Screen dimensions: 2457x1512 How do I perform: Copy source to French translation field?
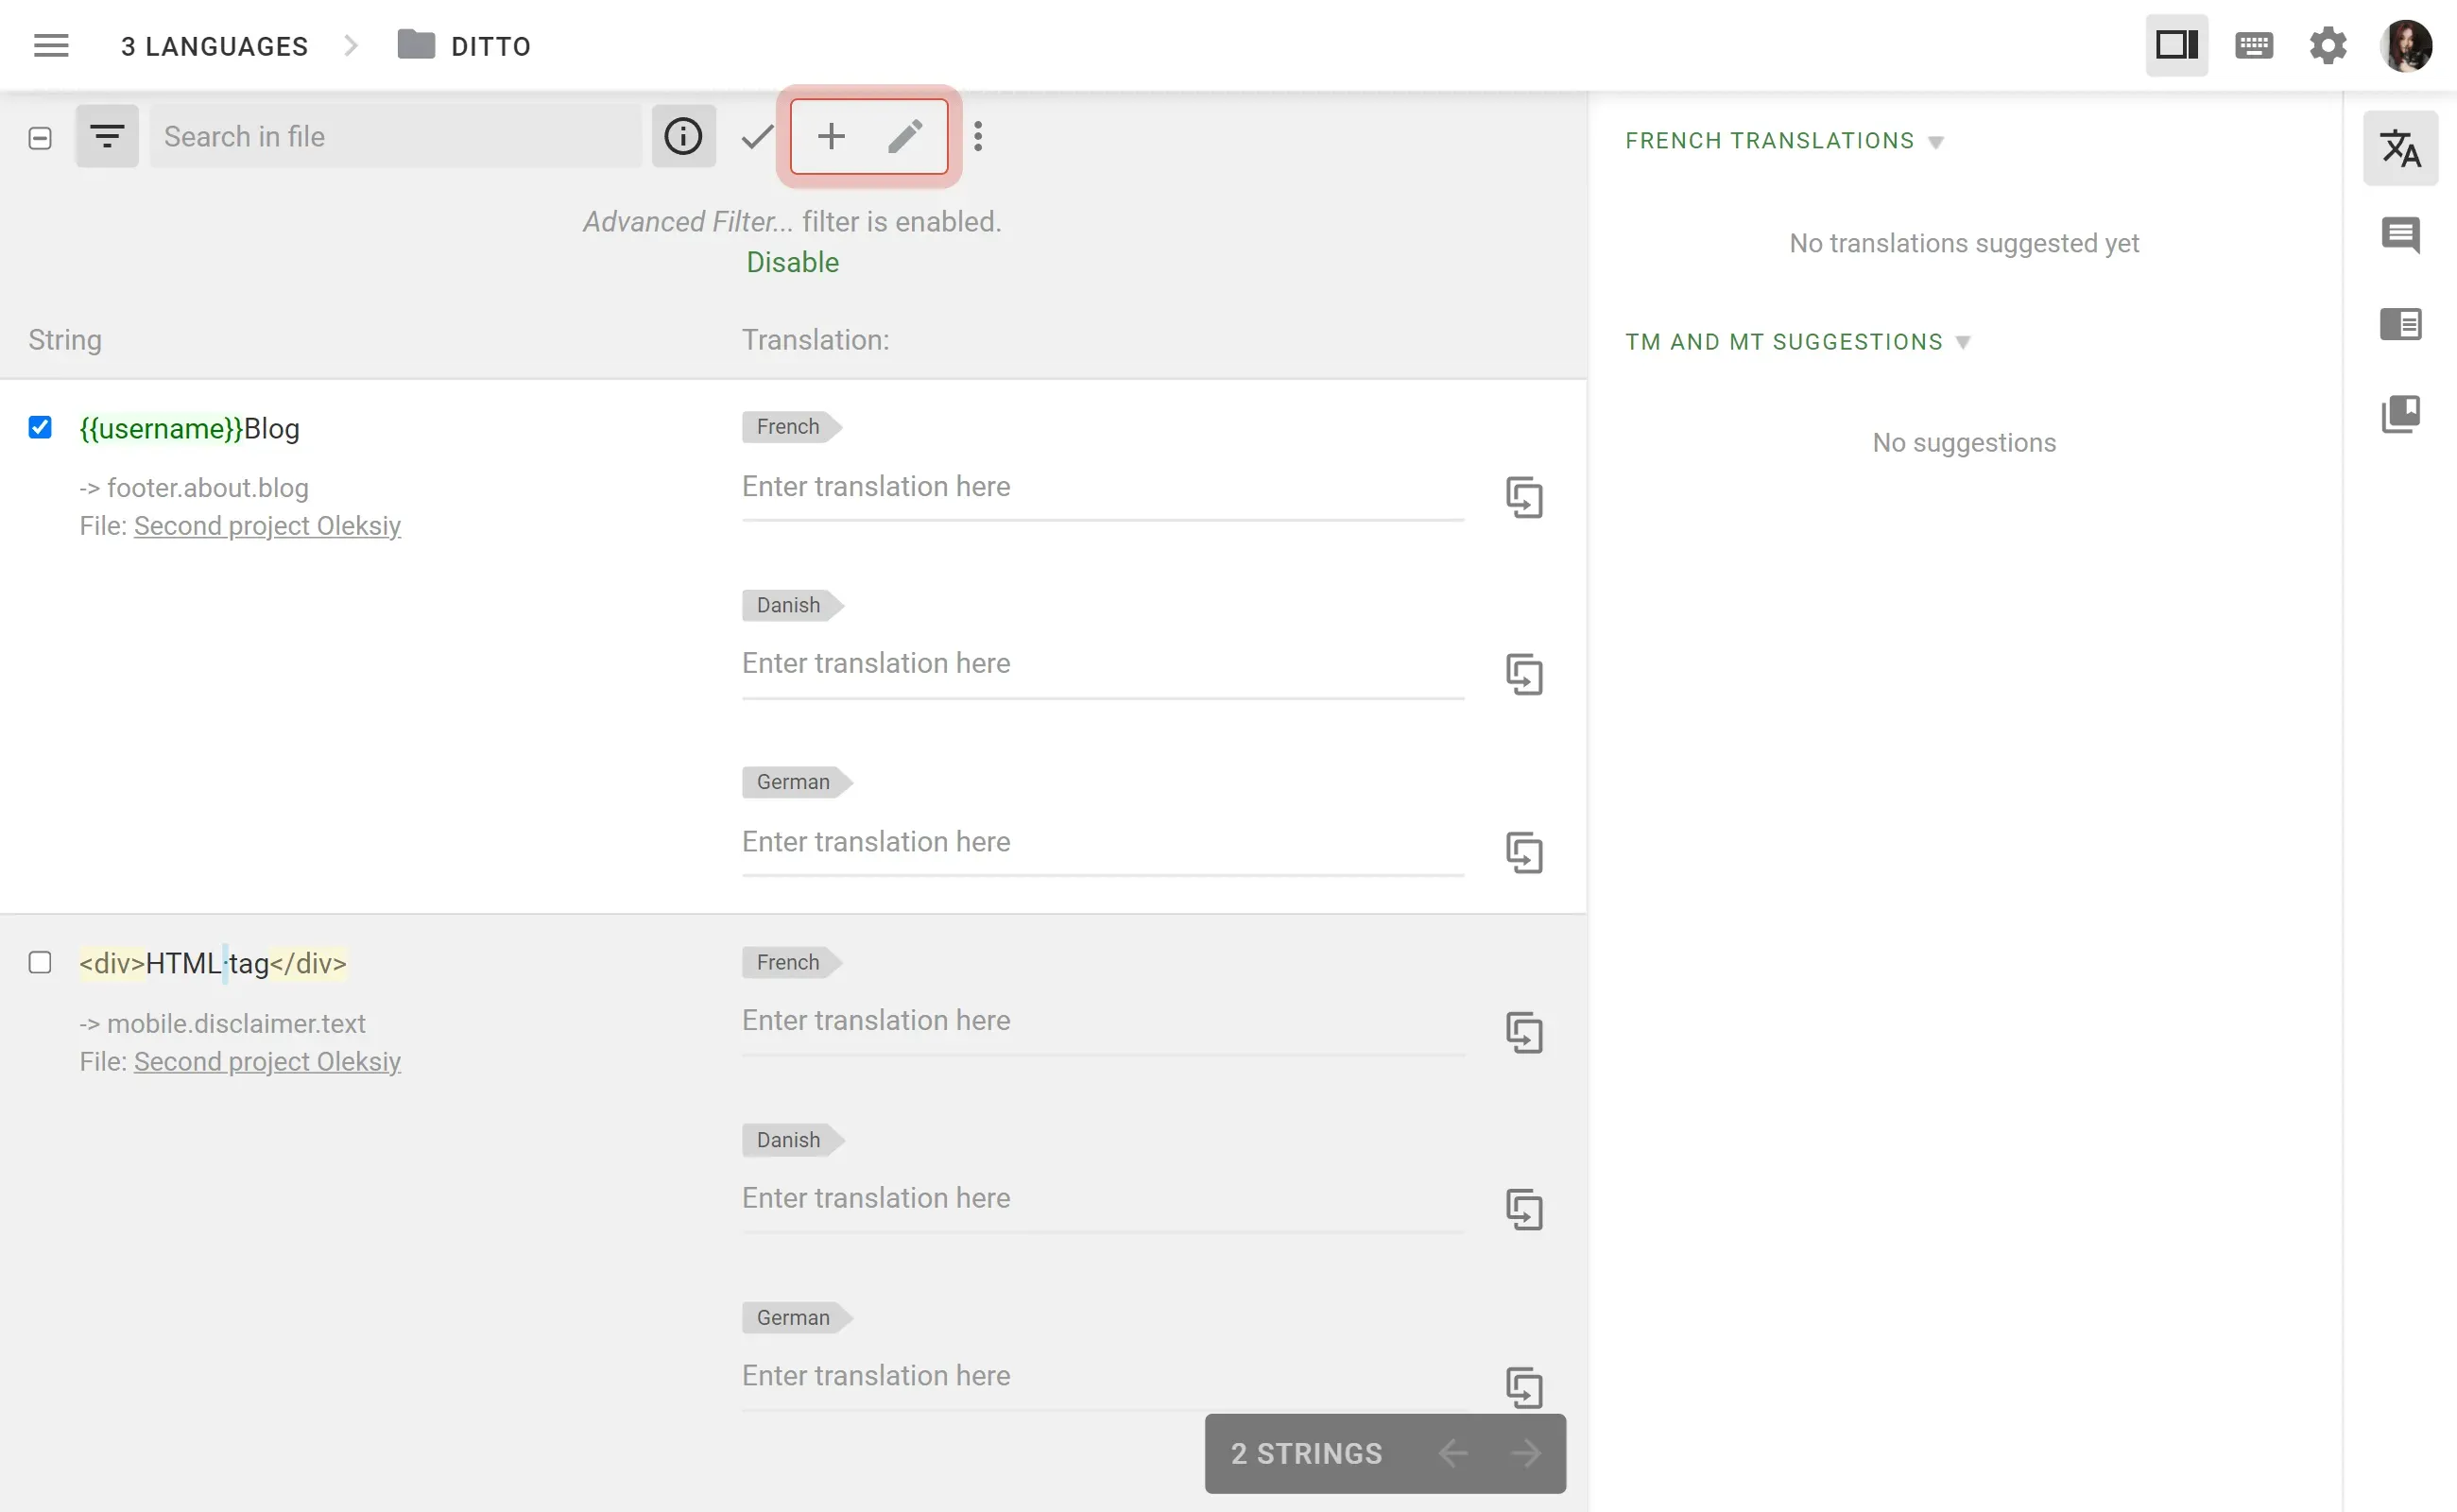click(1521, 496)
